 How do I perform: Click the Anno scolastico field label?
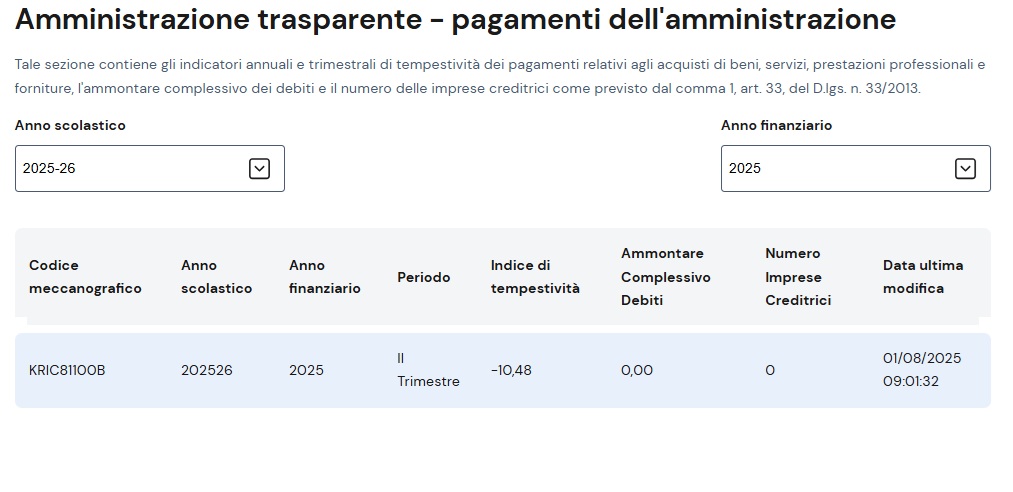pos(70,125)
